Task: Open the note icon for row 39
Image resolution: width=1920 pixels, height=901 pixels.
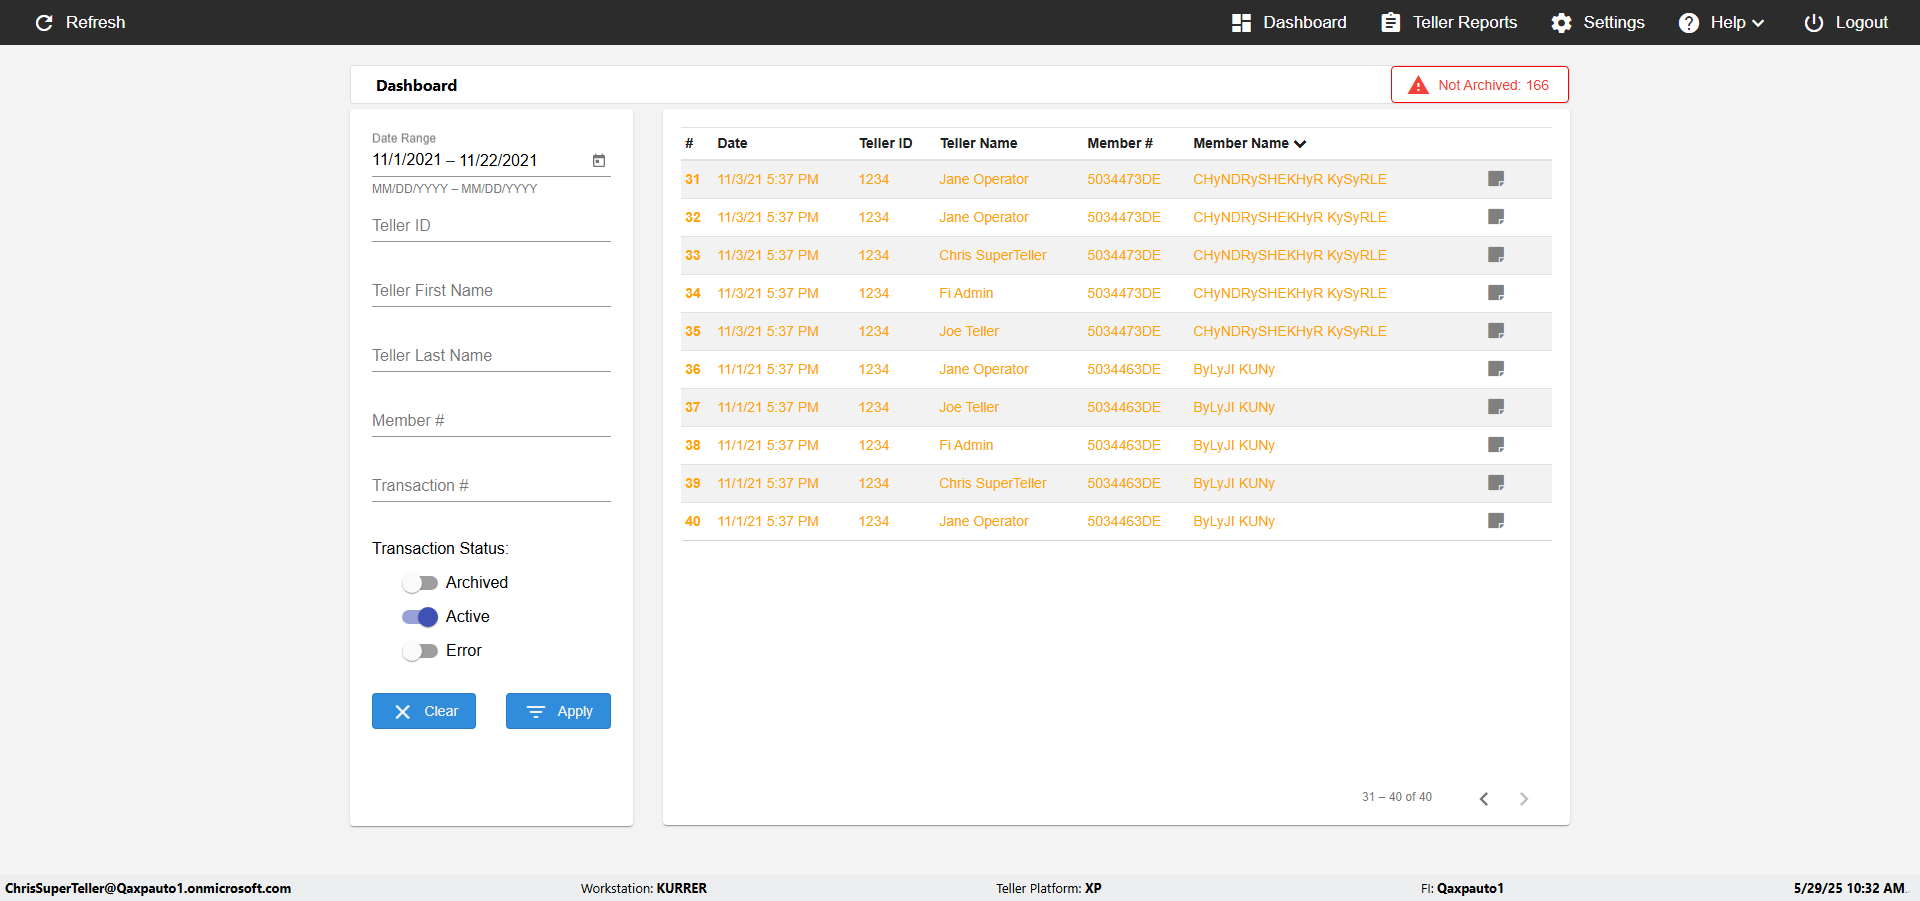Action: 1496,483
